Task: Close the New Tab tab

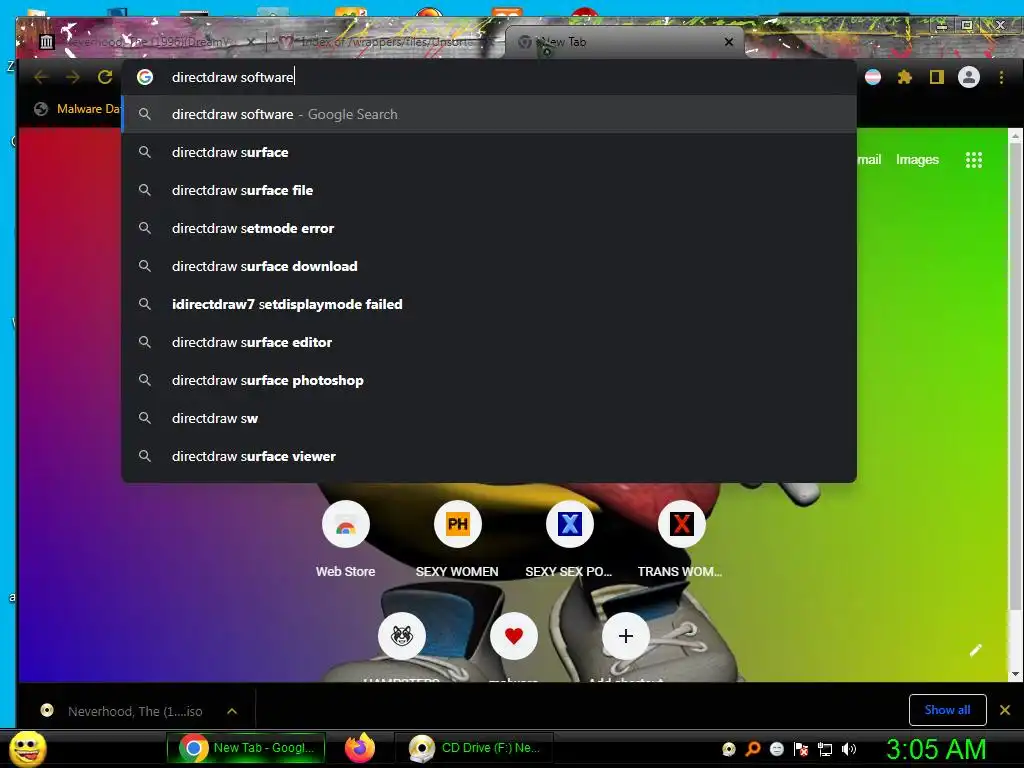Action: [729, 42]
